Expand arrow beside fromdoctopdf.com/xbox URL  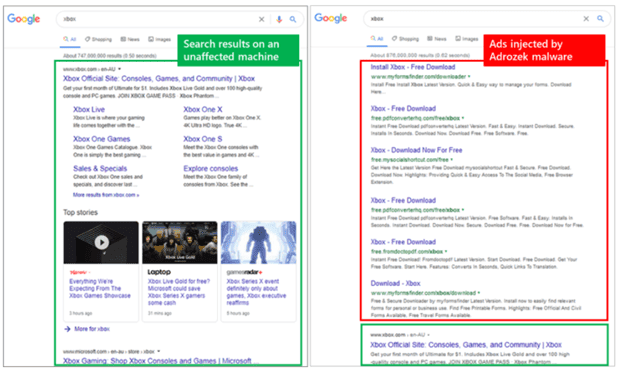(446, 252)
